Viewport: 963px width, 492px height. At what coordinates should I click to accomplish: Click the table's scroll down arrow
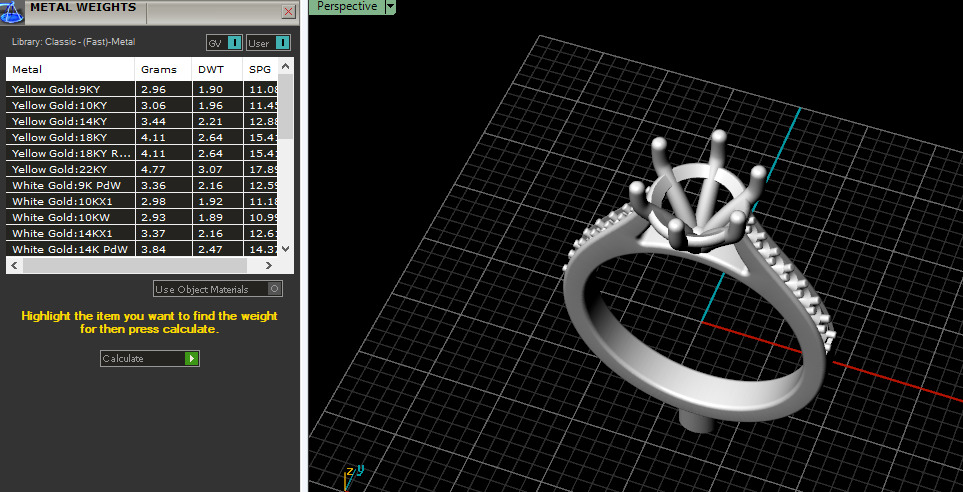point(286,249)
